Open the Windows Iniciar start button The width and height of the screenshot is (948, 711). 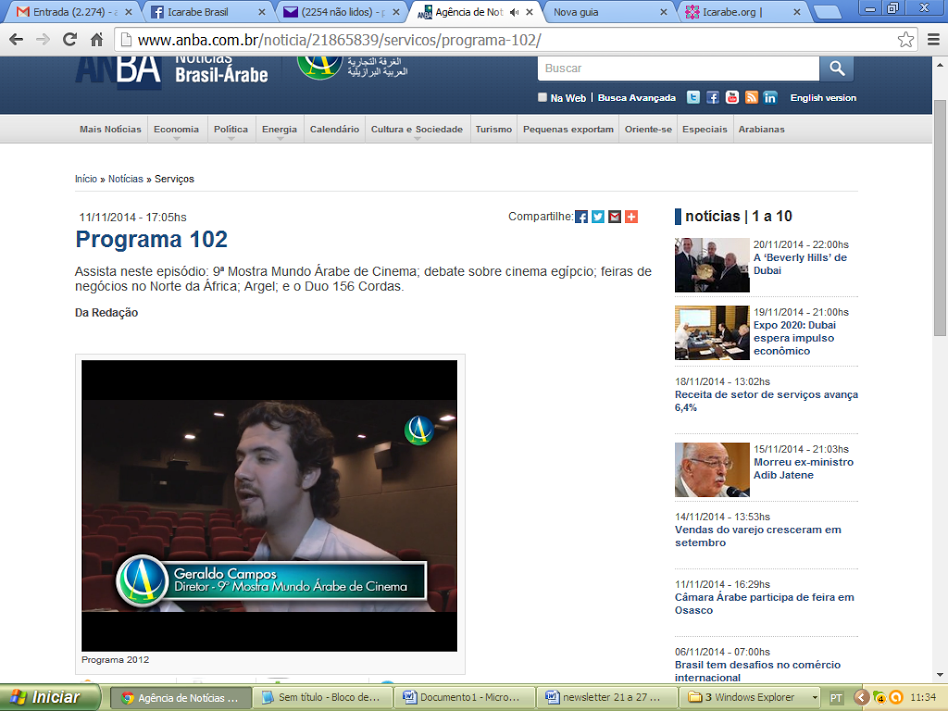[50, 697]
